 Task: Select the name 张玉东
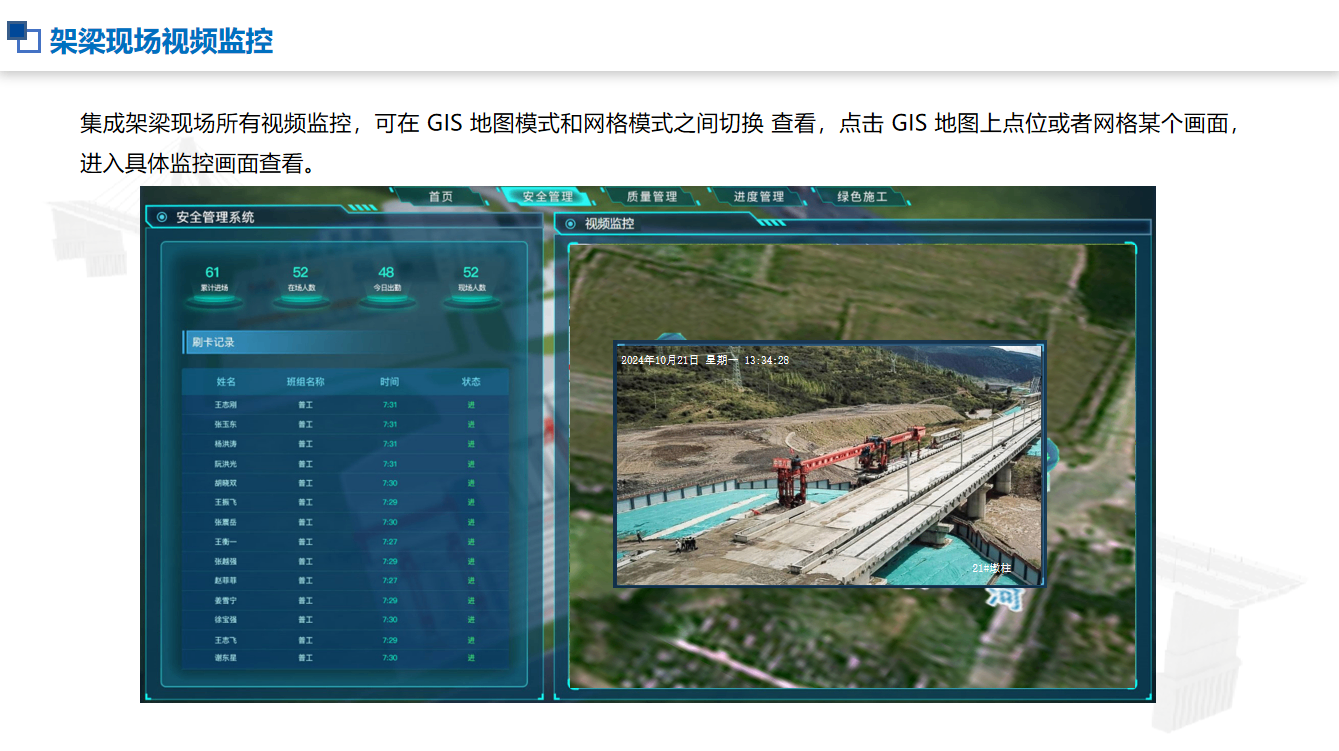coord(226,424)
